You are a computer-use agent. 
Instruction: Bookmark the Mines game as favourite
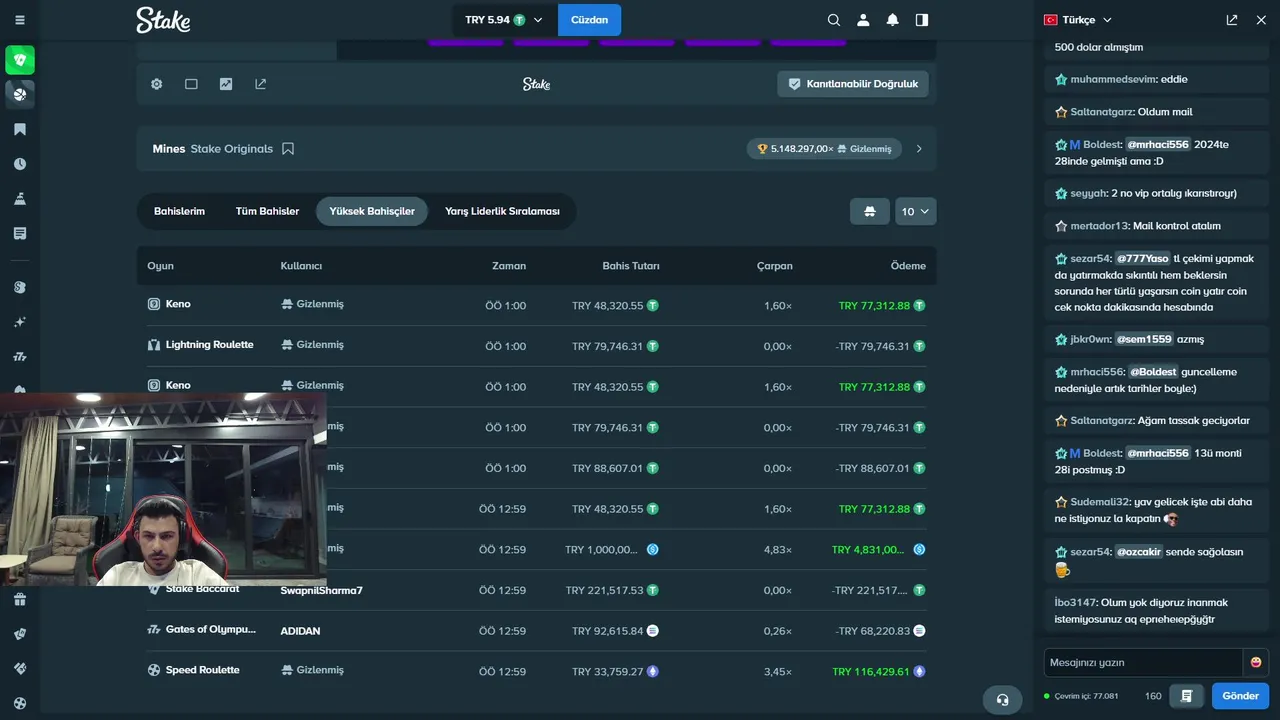pos(288,149)
